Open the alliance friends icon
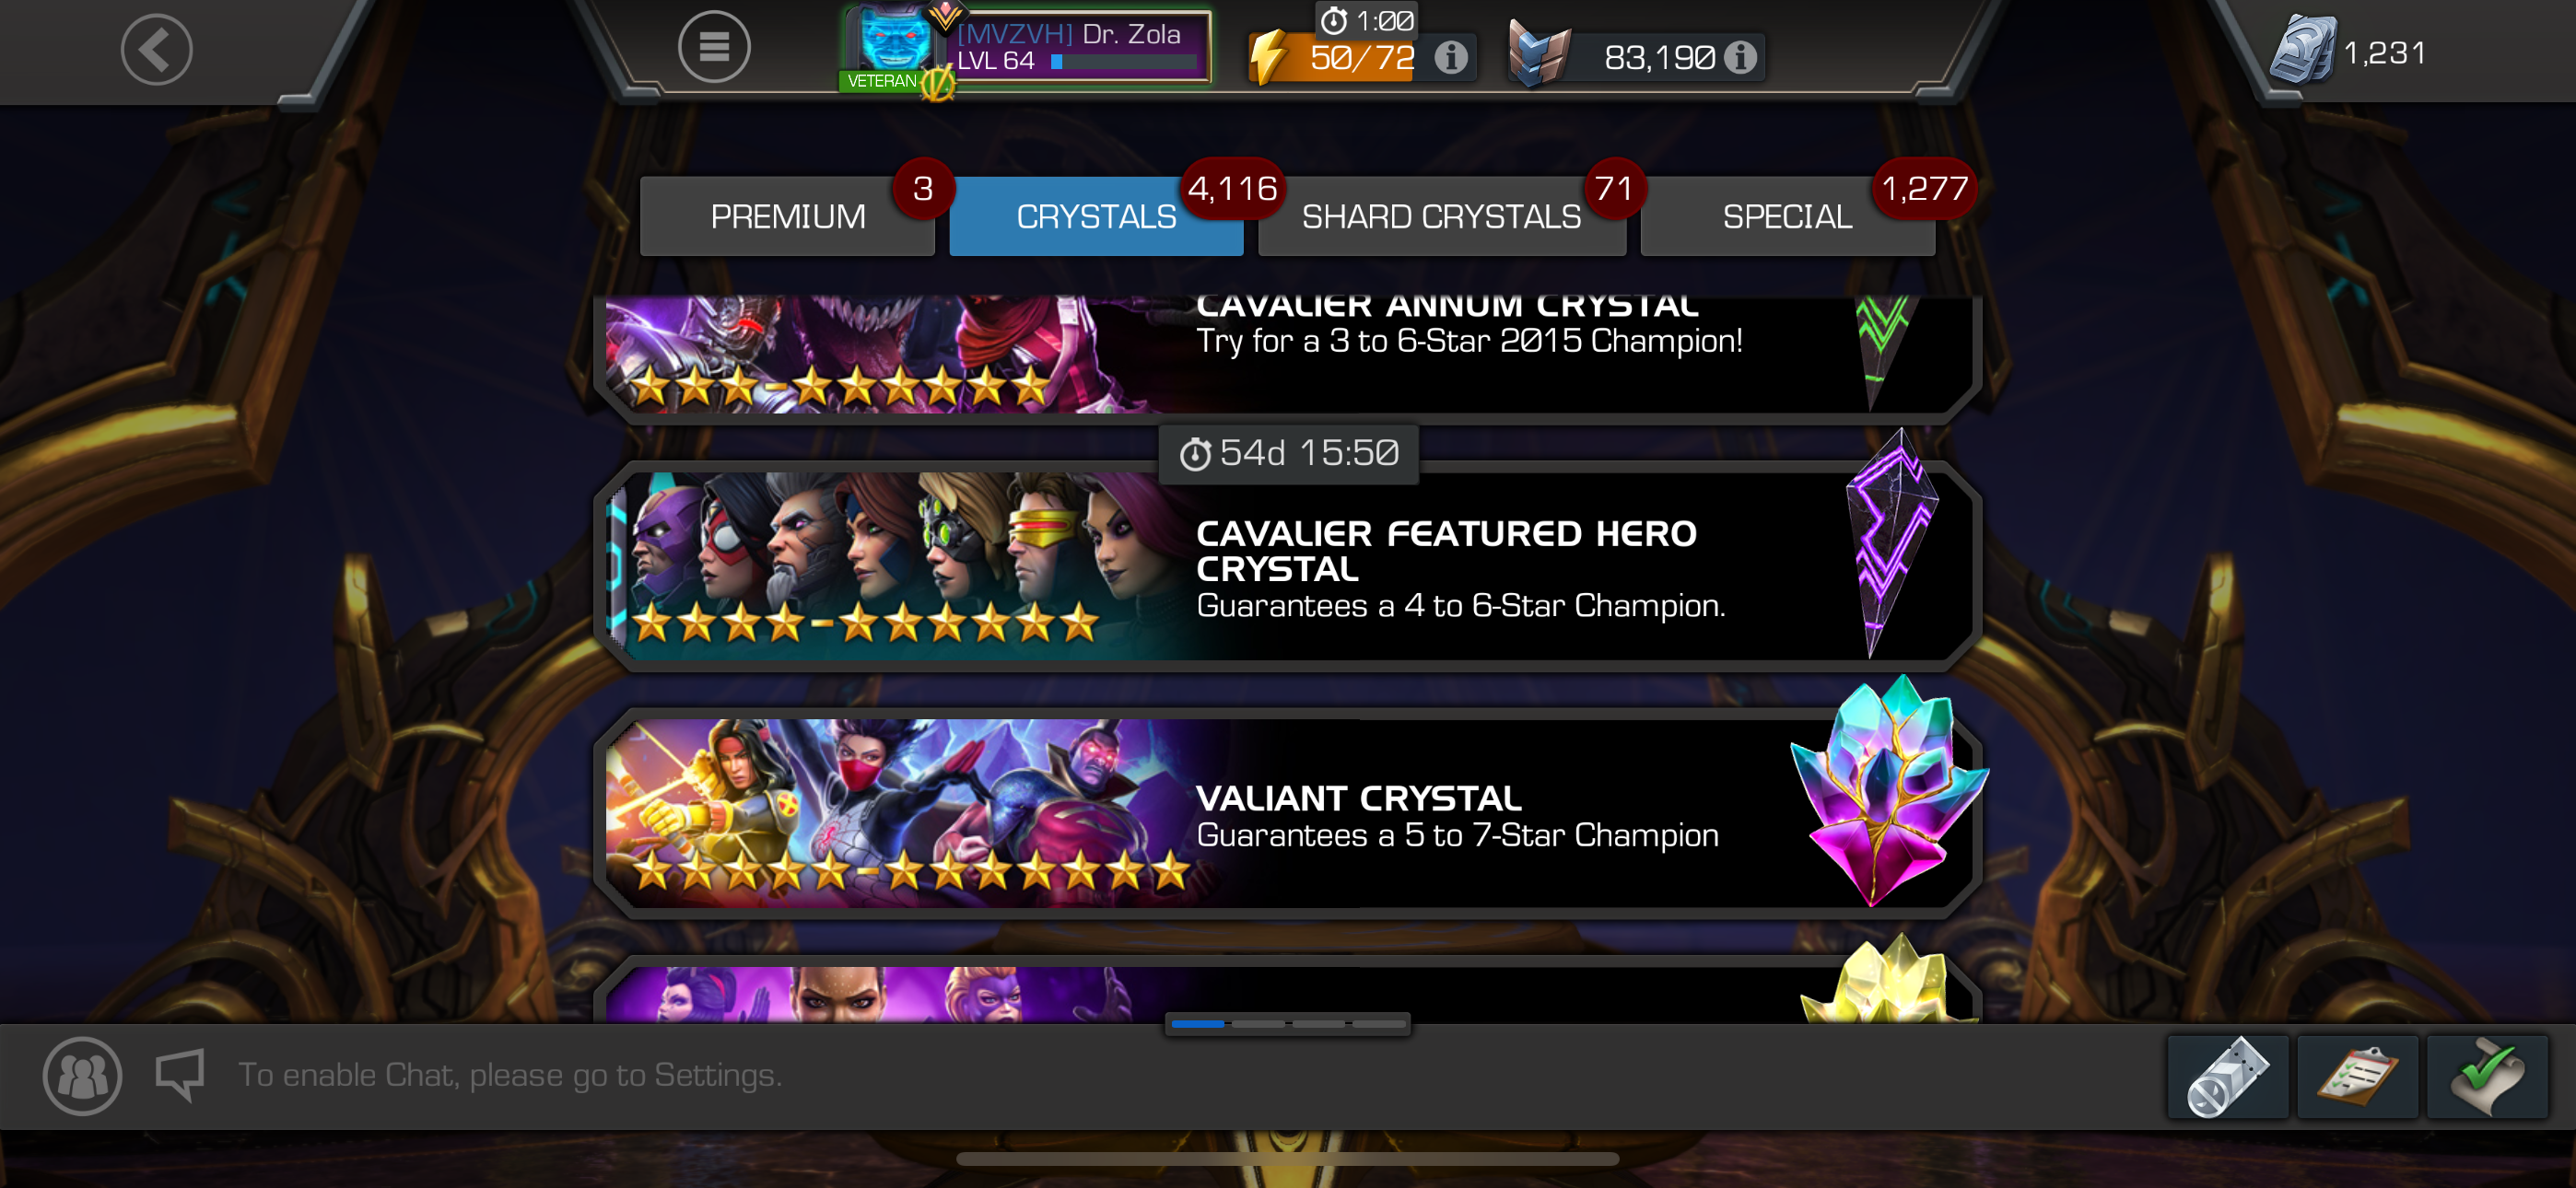 click(83, 1076)
